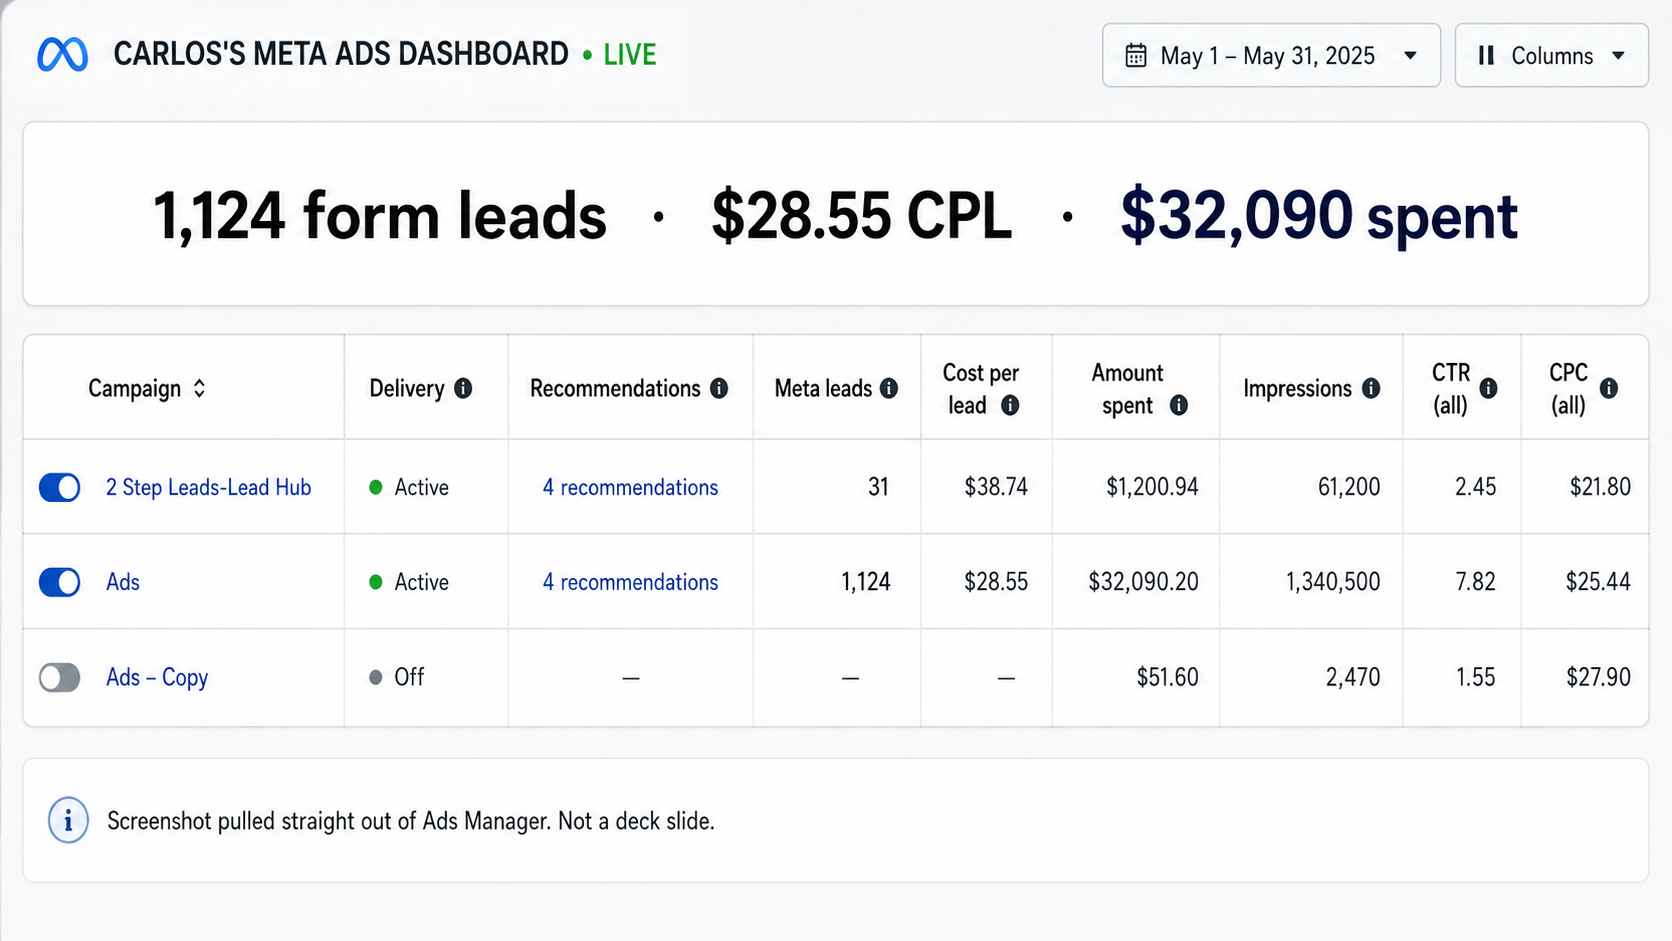View 4 recommendations for 2 Step Leads-Lead Hub
The image size is (1672, 941).
(x=630, y=487)
